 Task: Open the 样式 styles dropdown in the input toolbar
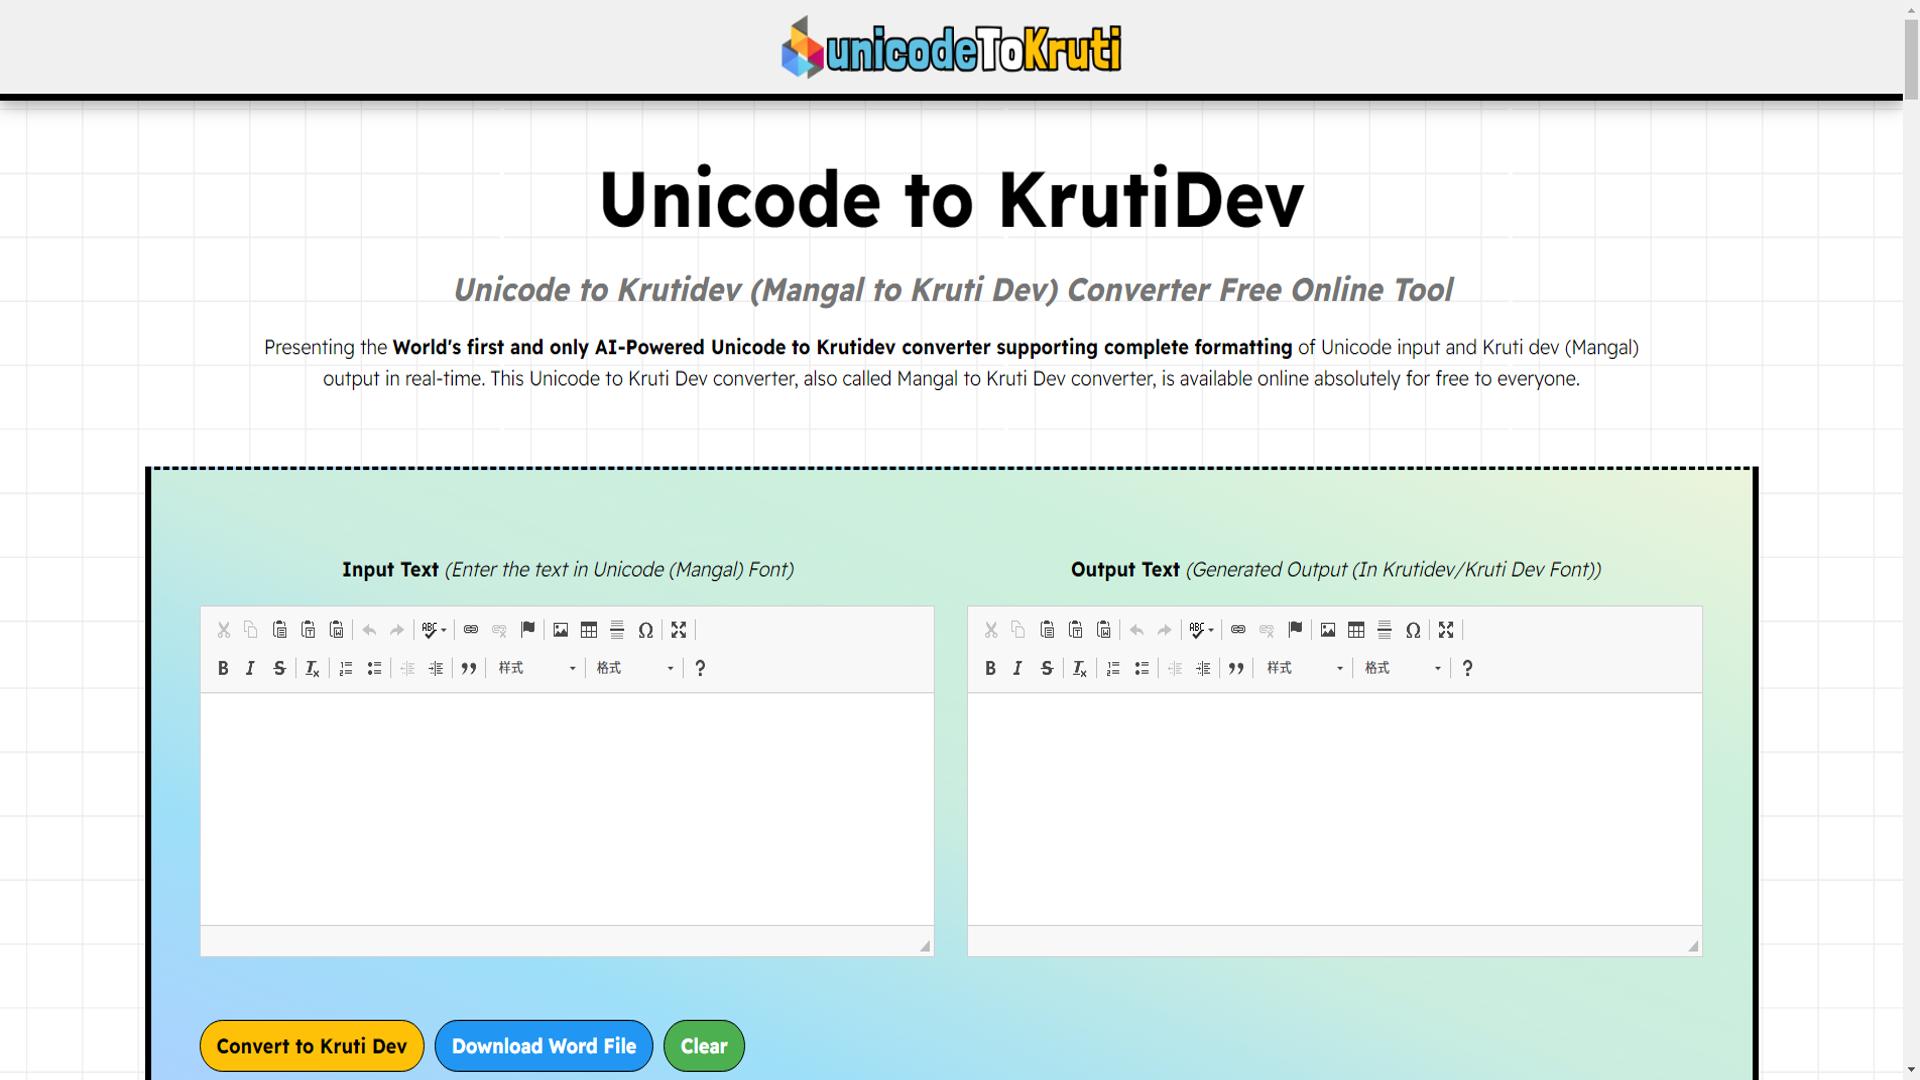coord(535,668)
